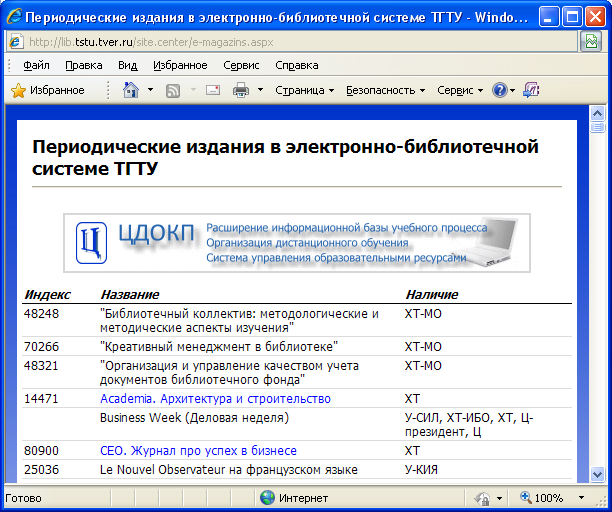Close the Internet Explorer window

(595, 17)
